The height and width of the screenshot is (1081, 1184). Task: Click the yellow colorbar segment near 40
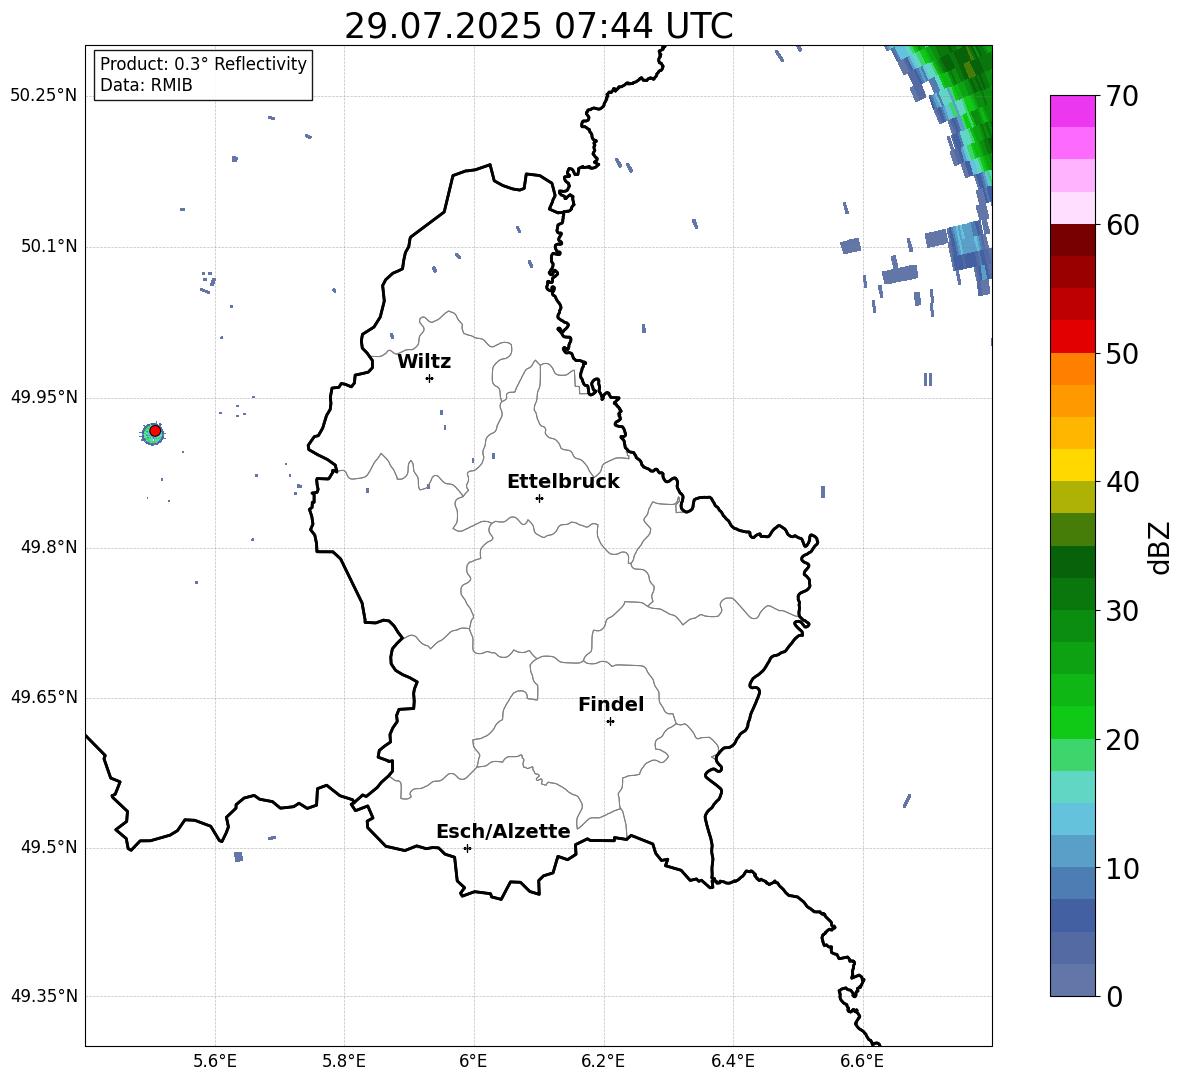coord(1073,465)
